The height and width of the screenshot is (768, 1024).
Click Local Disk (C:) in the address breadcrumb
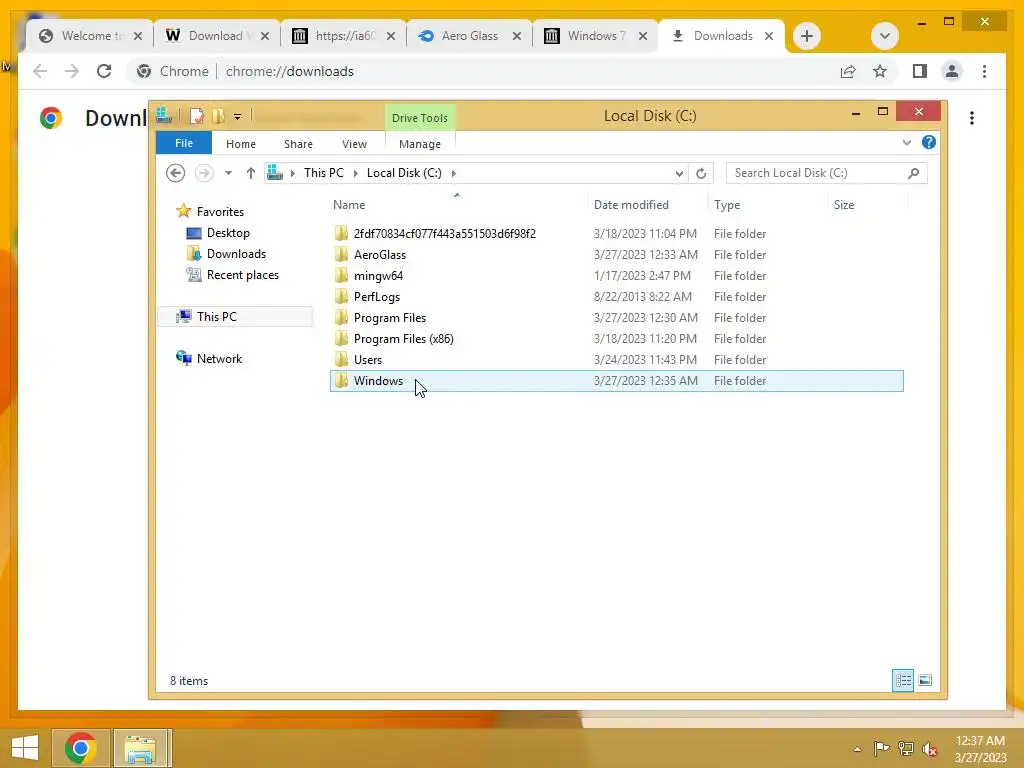(404, 172)
